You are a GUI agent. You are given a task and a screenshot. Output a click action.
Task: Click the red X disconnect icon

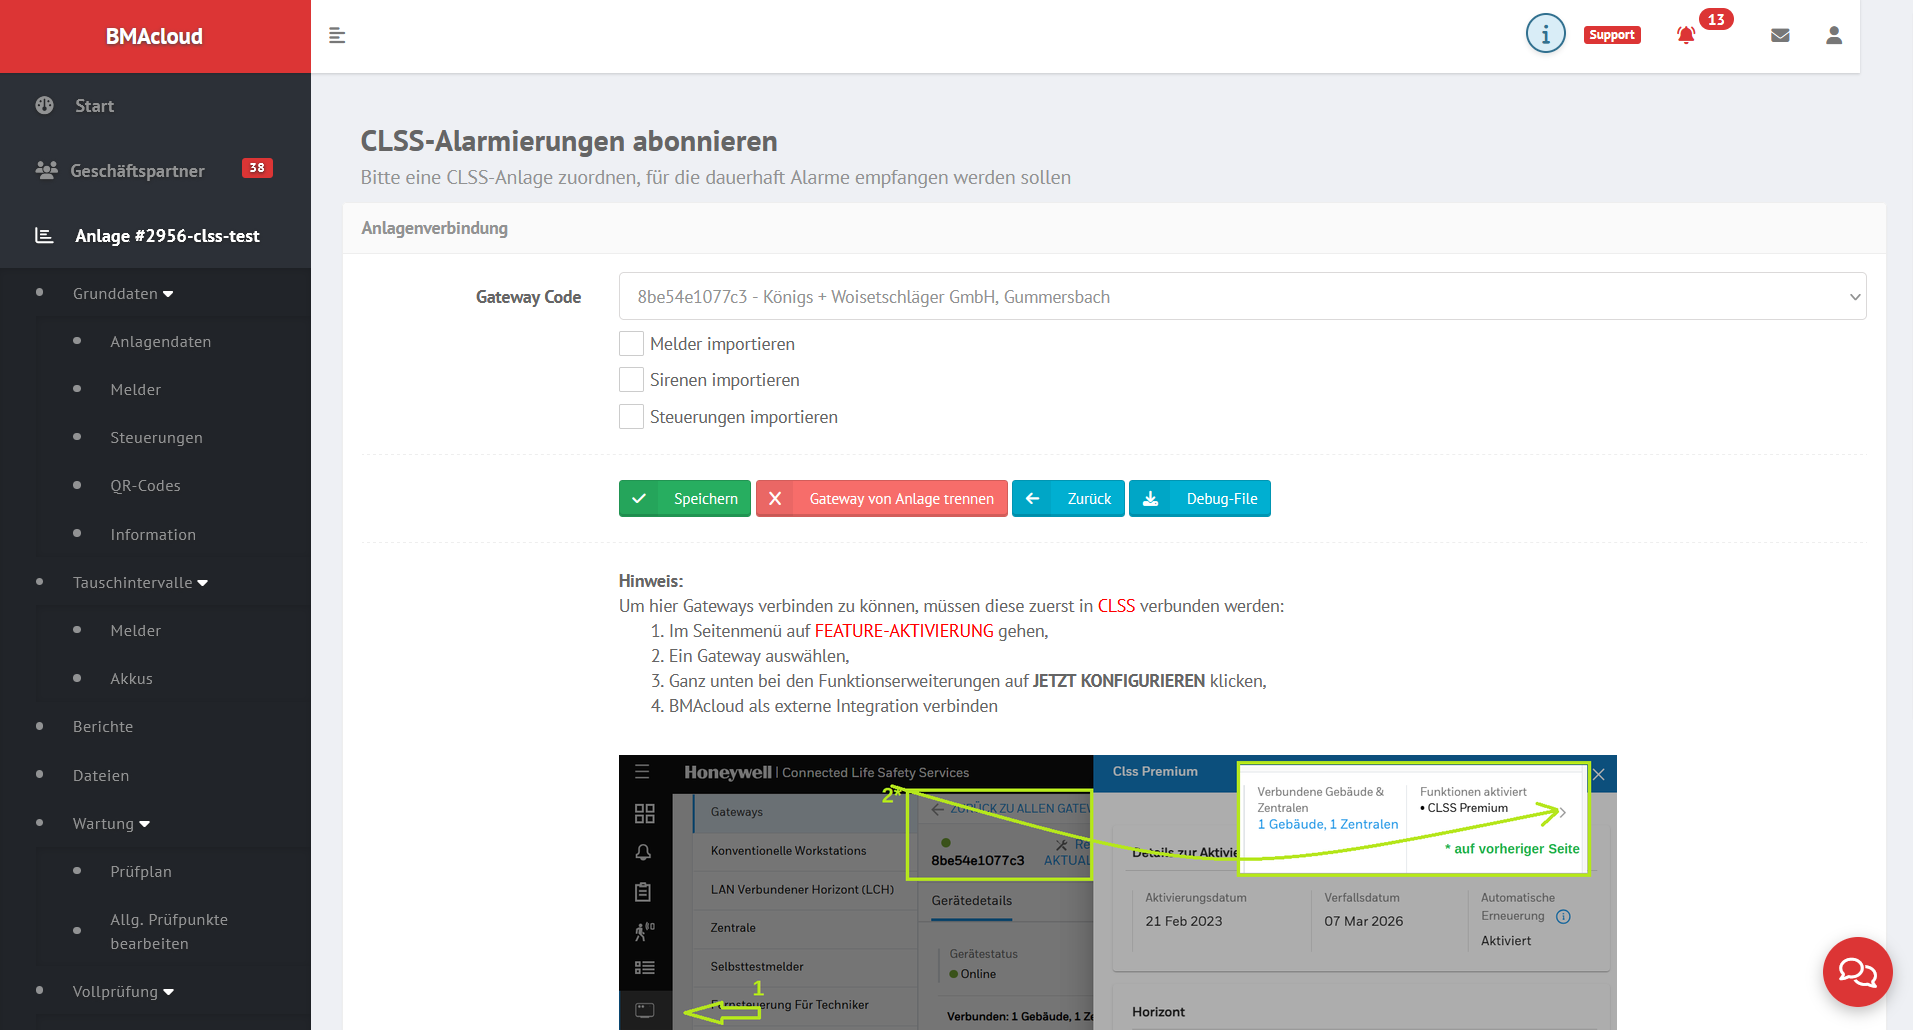click(x=775, y=499)
